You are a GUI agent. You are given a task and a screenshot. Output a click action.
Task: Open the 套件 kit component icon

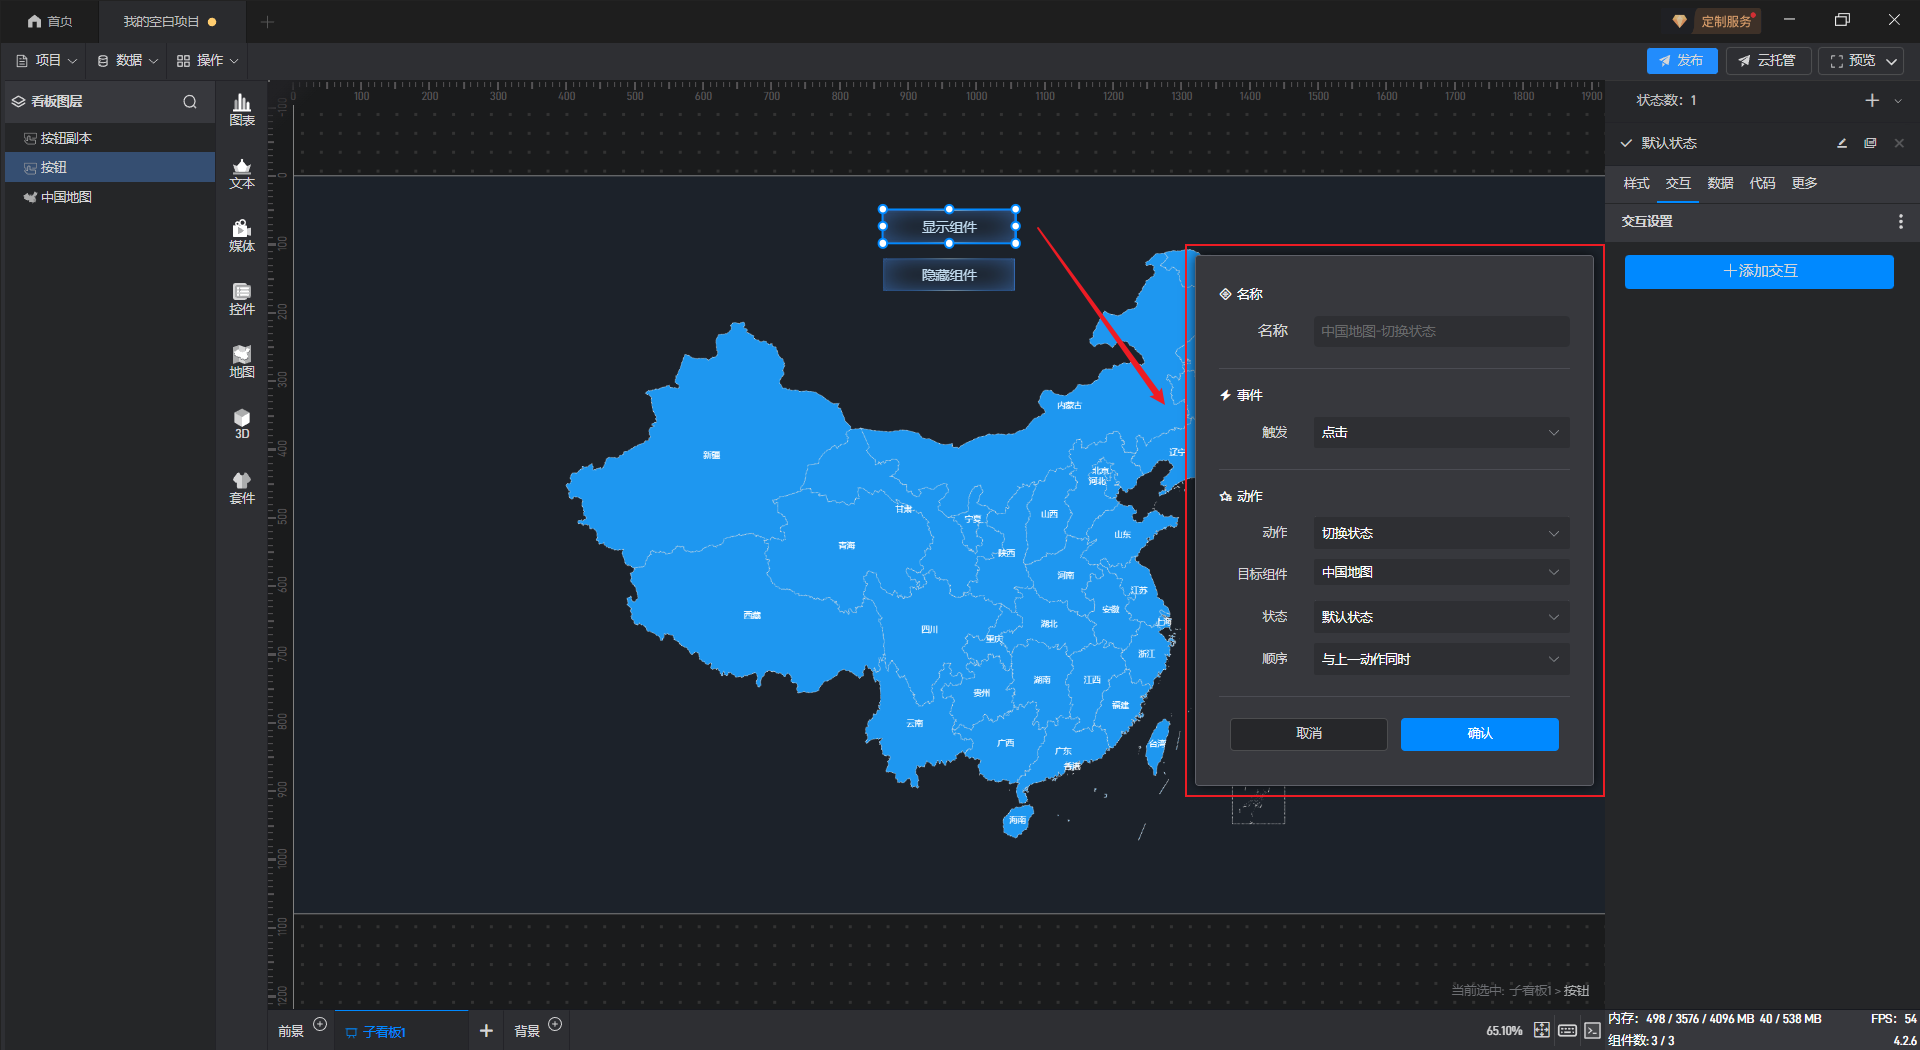click(x=242, y=488)
